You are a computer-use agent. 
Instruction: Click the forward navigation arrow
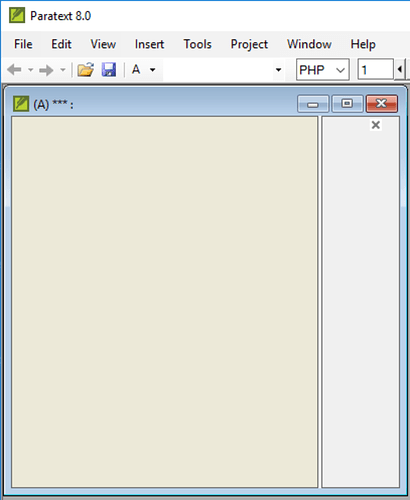[46, 70]
